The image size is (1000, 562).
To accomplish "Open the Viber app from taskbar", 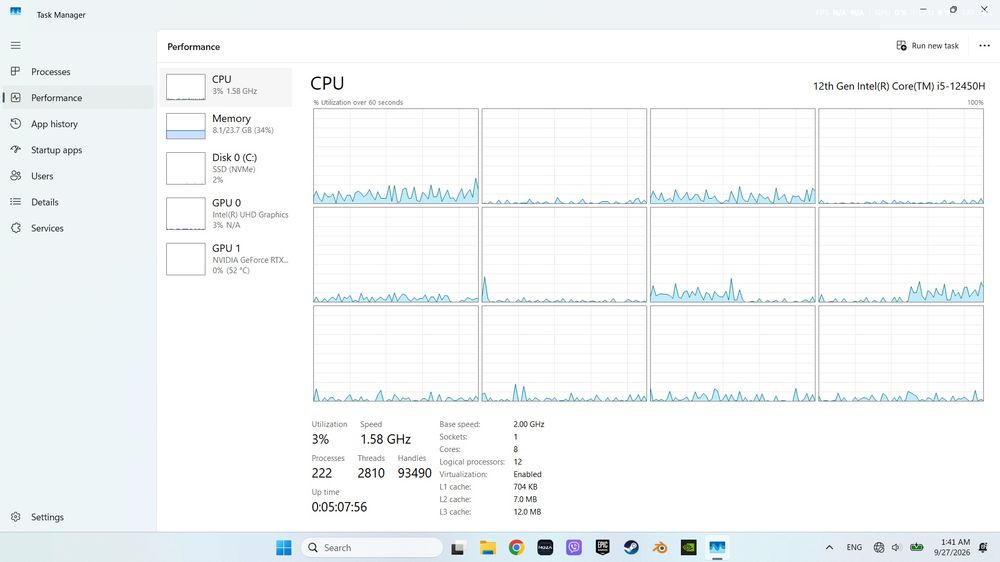I will point(574,547).
